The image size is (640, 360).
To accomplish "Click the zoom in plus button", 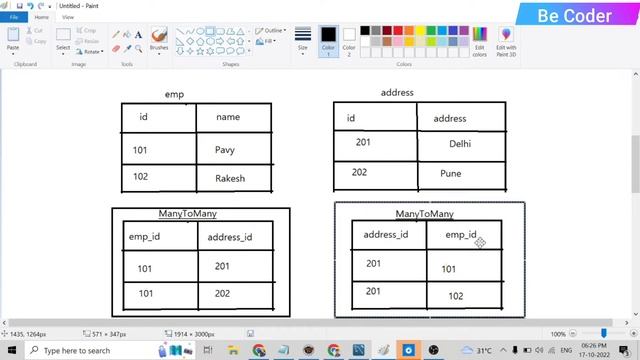I will (x=633, y=334).
